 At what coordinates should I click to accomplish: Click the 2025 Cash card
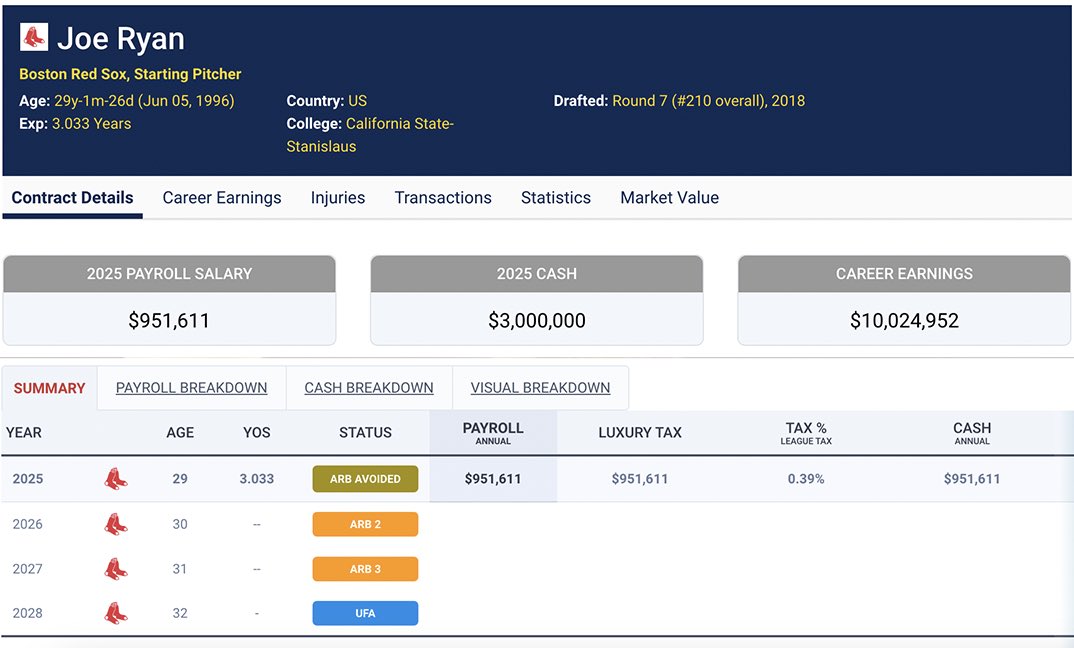click(536, 300)
